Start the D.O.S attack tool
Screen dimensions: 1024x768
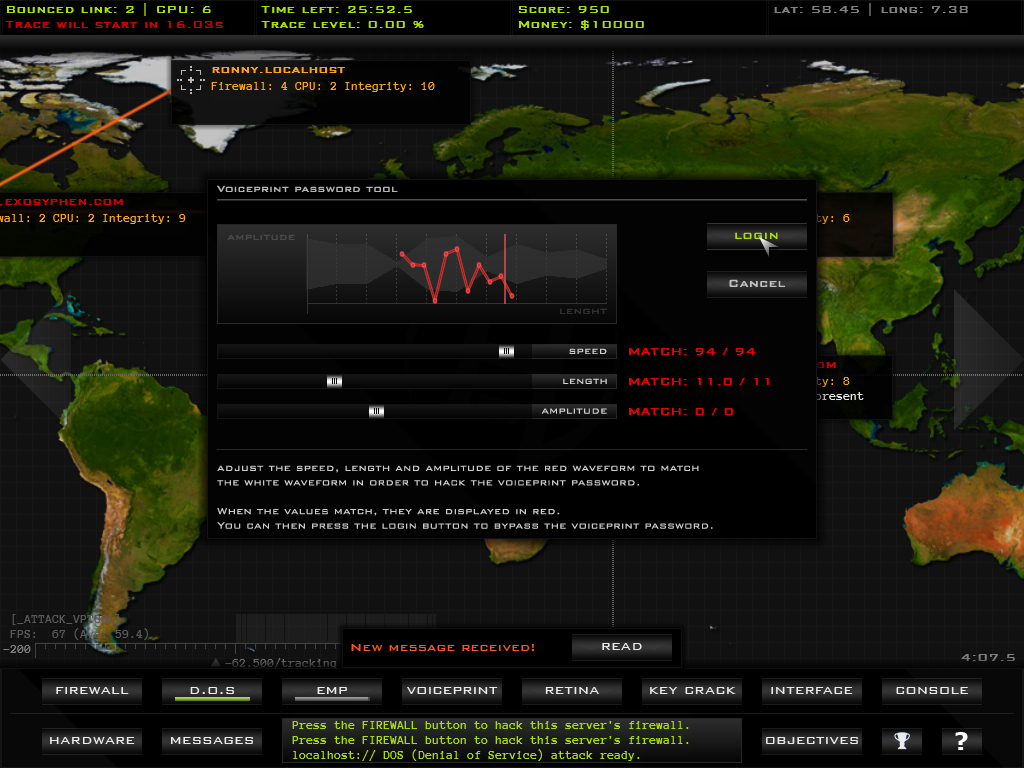[211, 691]
